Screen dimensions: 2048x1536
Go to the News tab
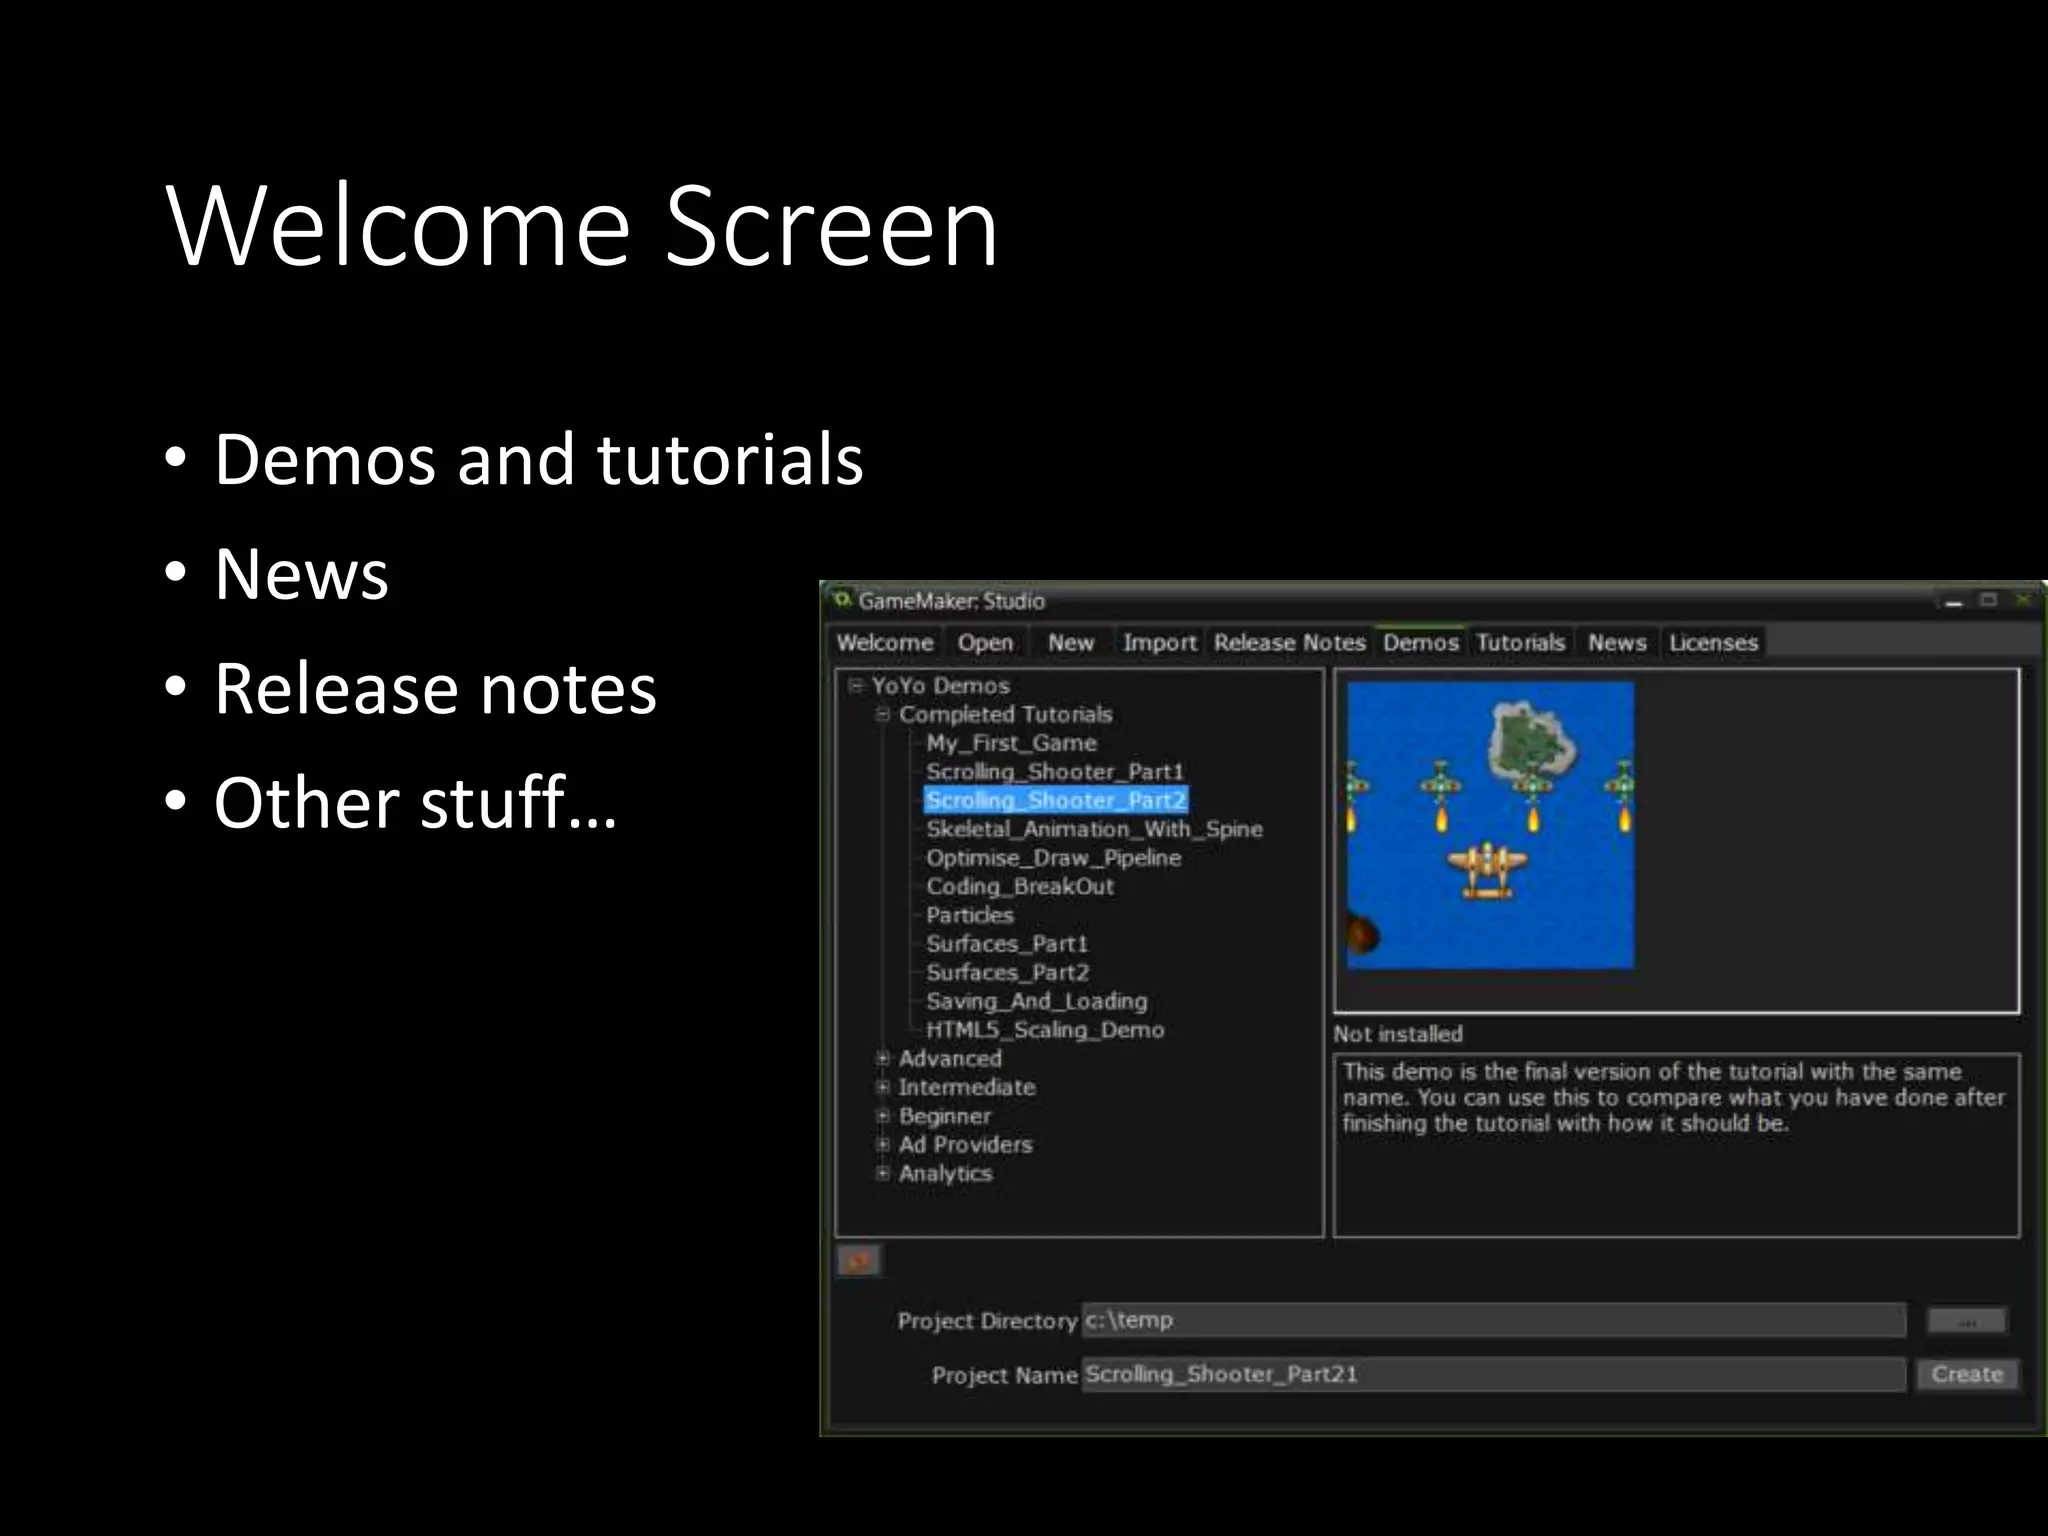[1616, 643]
